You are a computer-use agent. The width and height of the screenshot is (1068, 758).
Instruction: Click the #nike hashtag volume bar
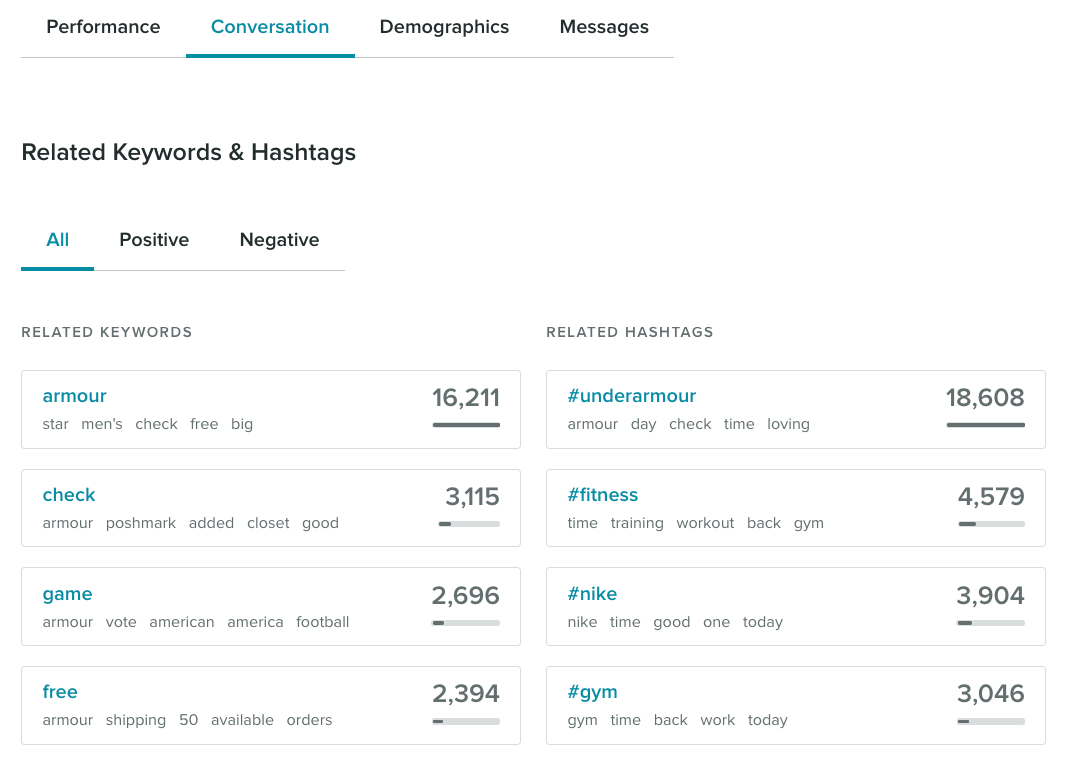(x=990, y=622)
